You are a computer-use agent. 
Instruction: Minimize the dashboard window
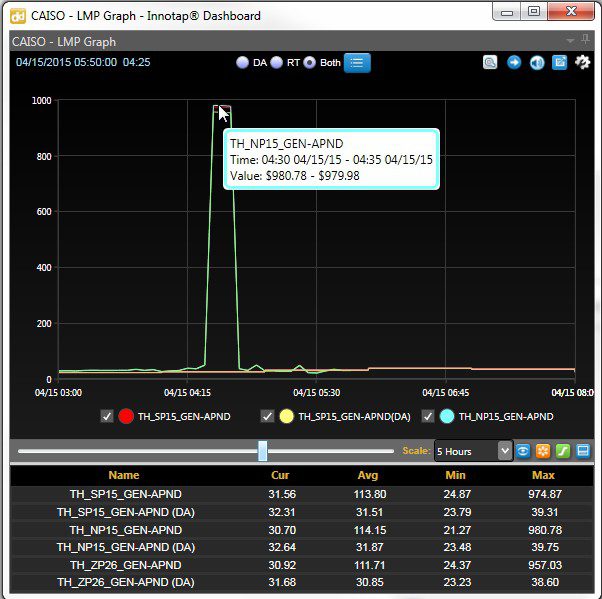(507, 12)
